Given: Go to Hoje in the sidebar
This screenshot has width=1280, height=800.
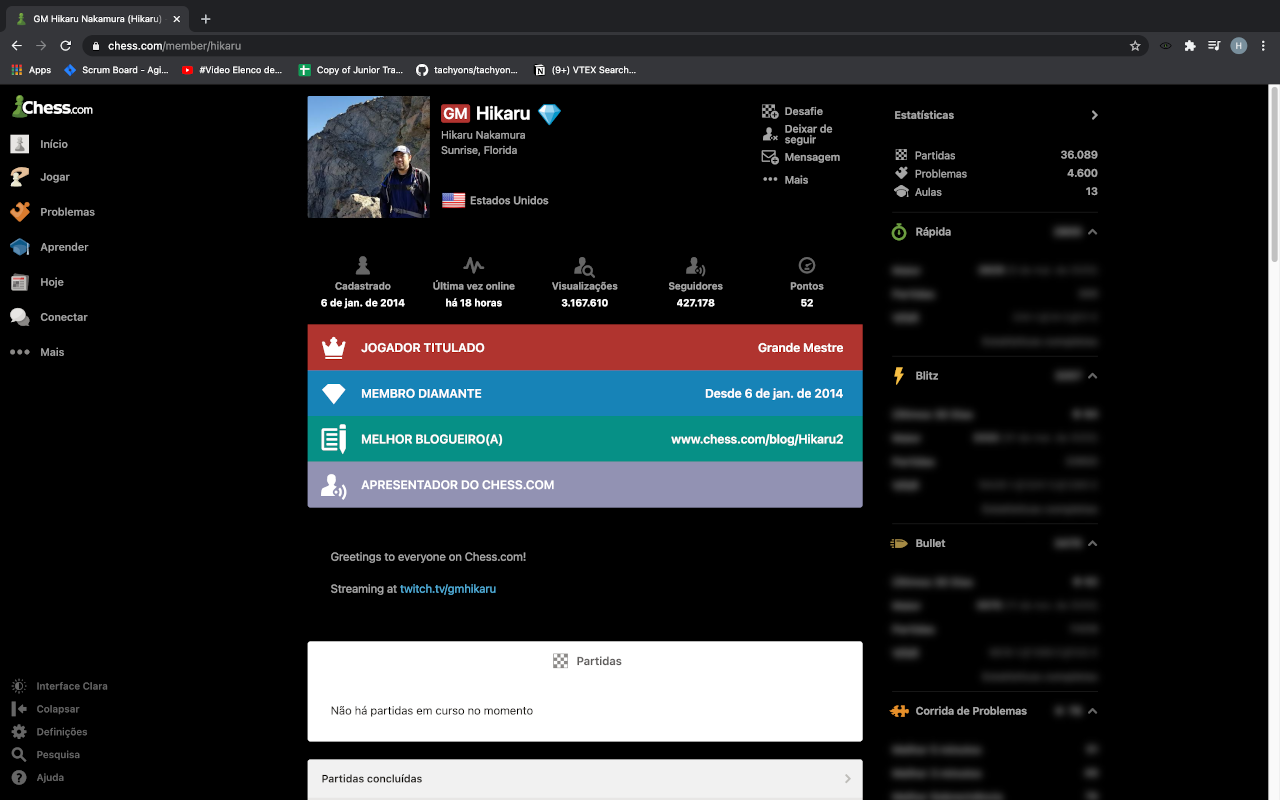Looking at the screenshot, I should (37, 282).
